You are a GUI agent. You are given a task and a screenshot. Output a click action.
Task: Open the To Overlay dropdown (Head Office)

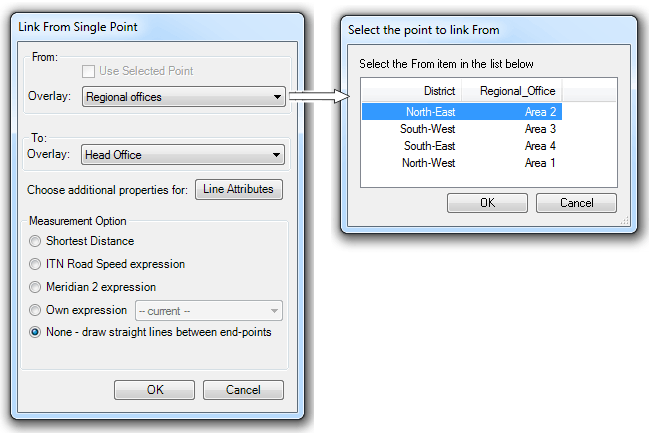point(183,155)
